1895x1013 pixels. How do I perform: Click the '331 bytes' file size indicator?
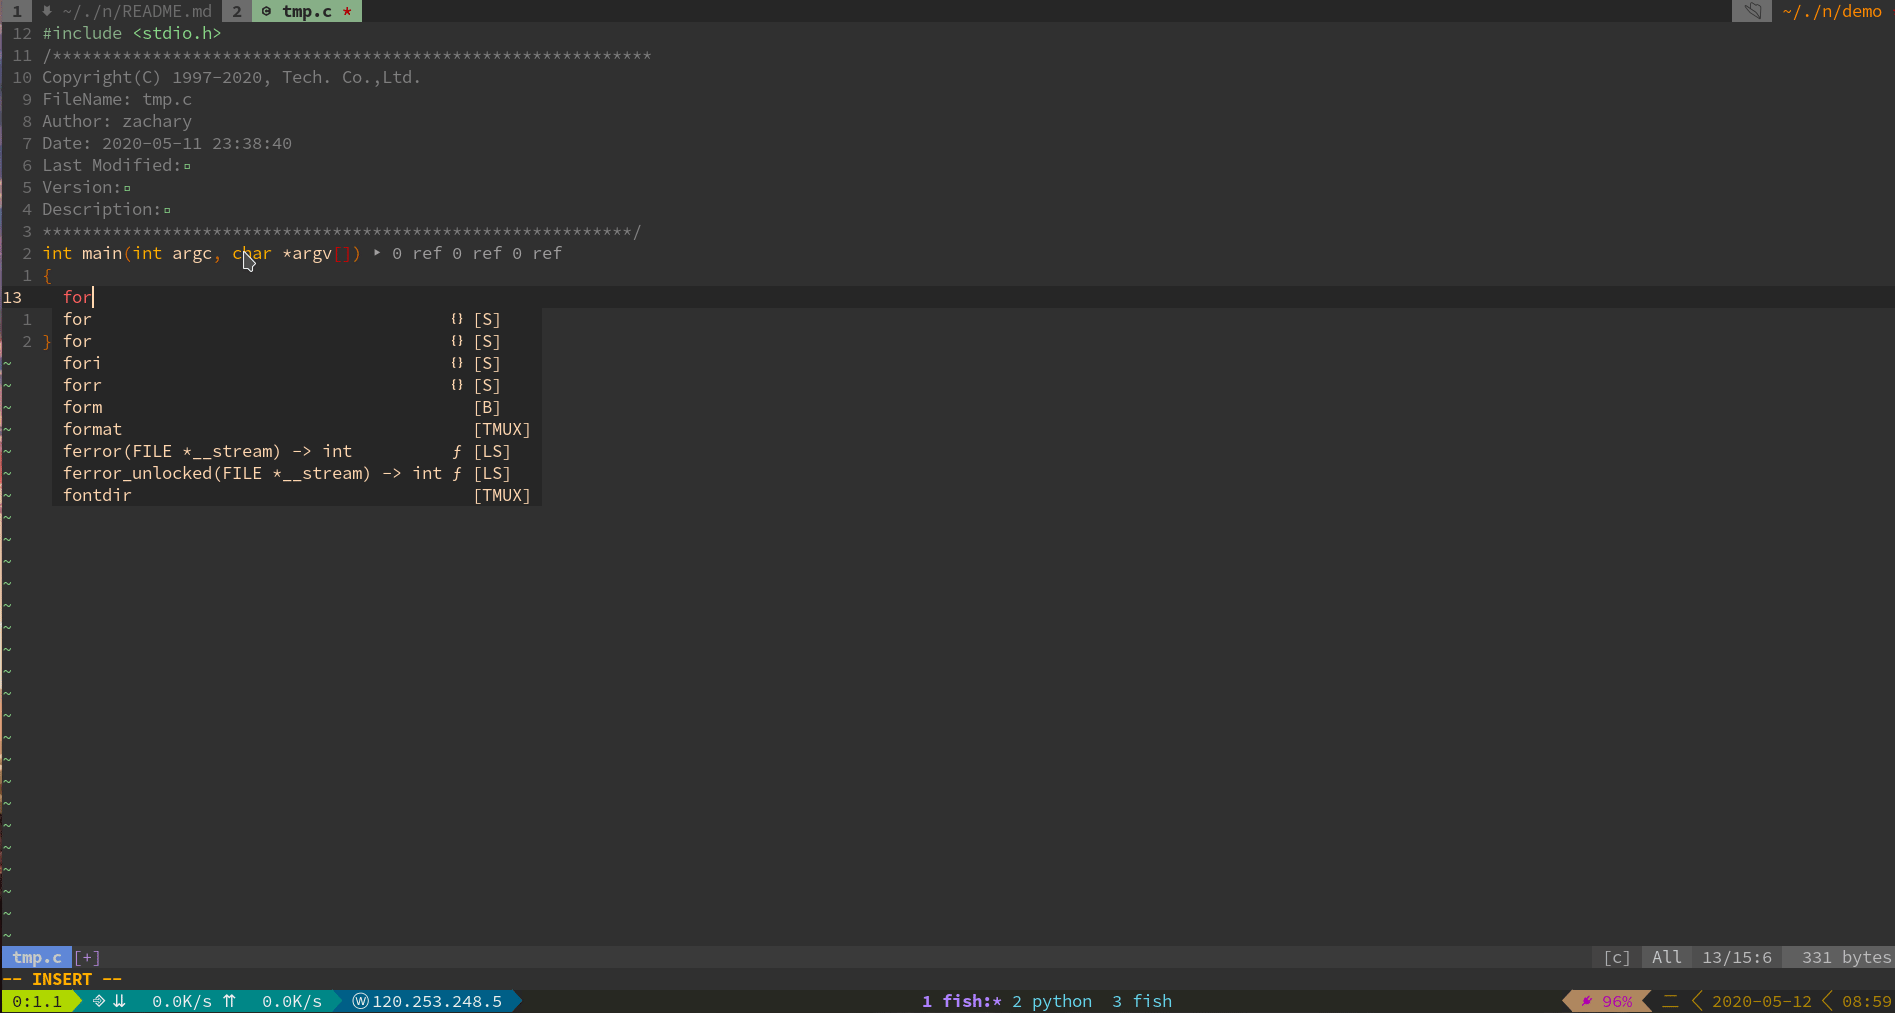[x=1847, y=957]
